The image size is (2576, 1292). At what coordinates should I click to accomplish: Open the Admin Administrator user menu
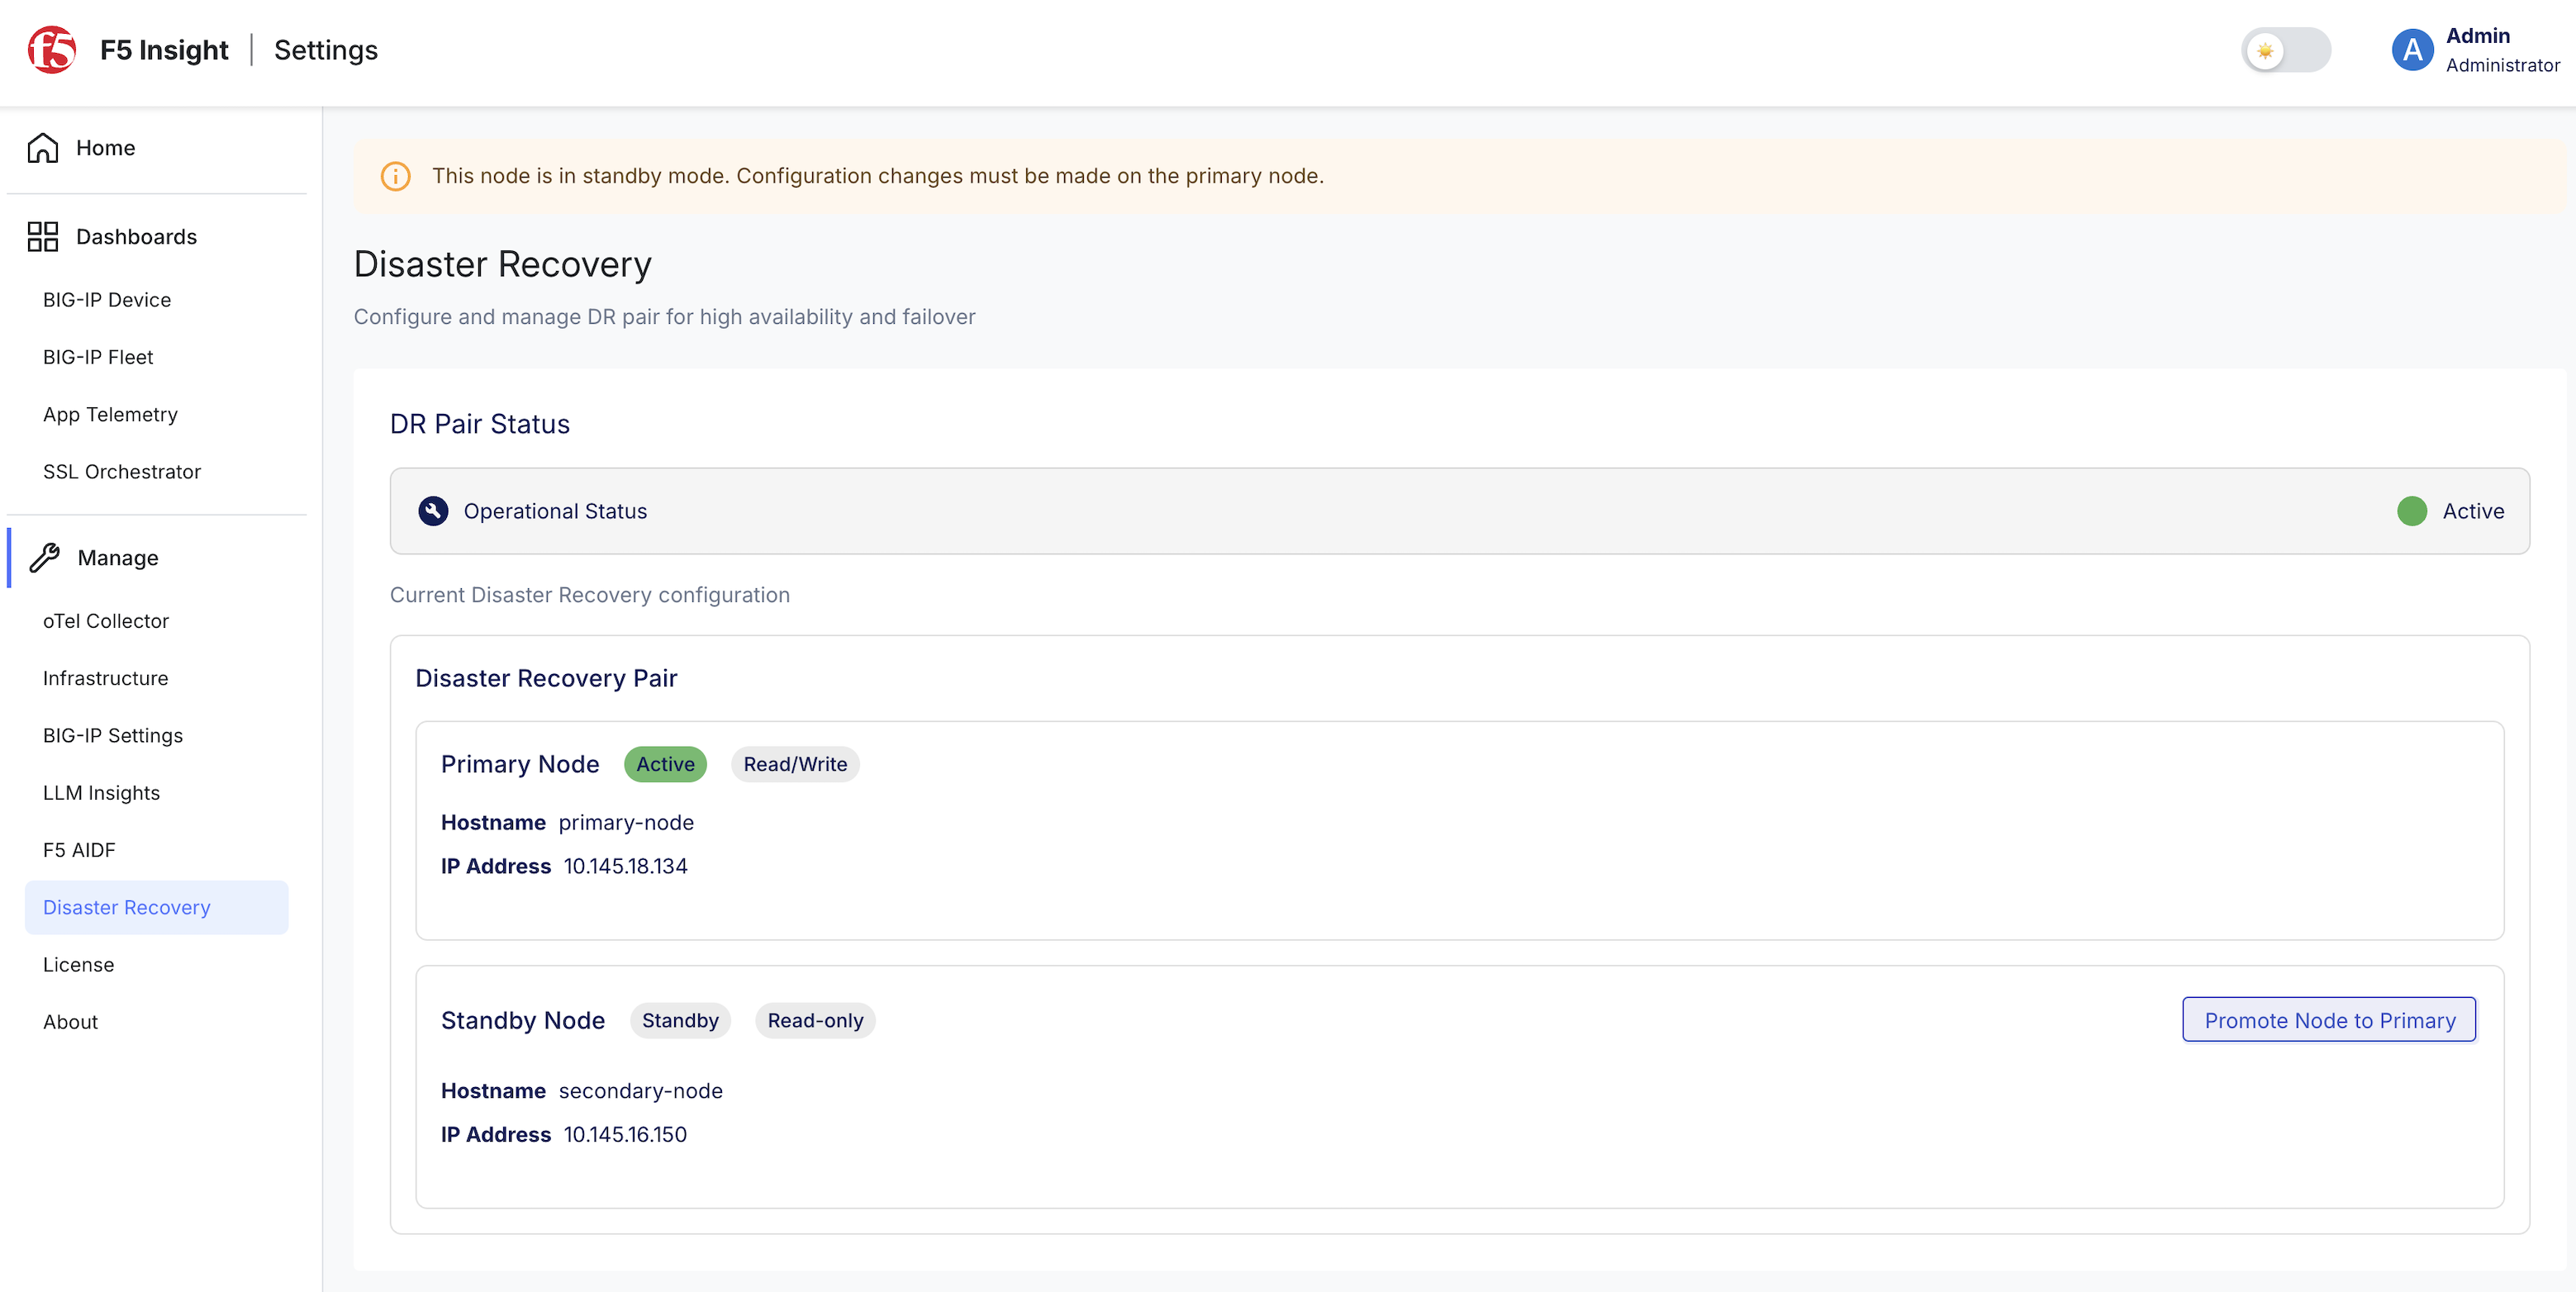[x=2476, y=50]
